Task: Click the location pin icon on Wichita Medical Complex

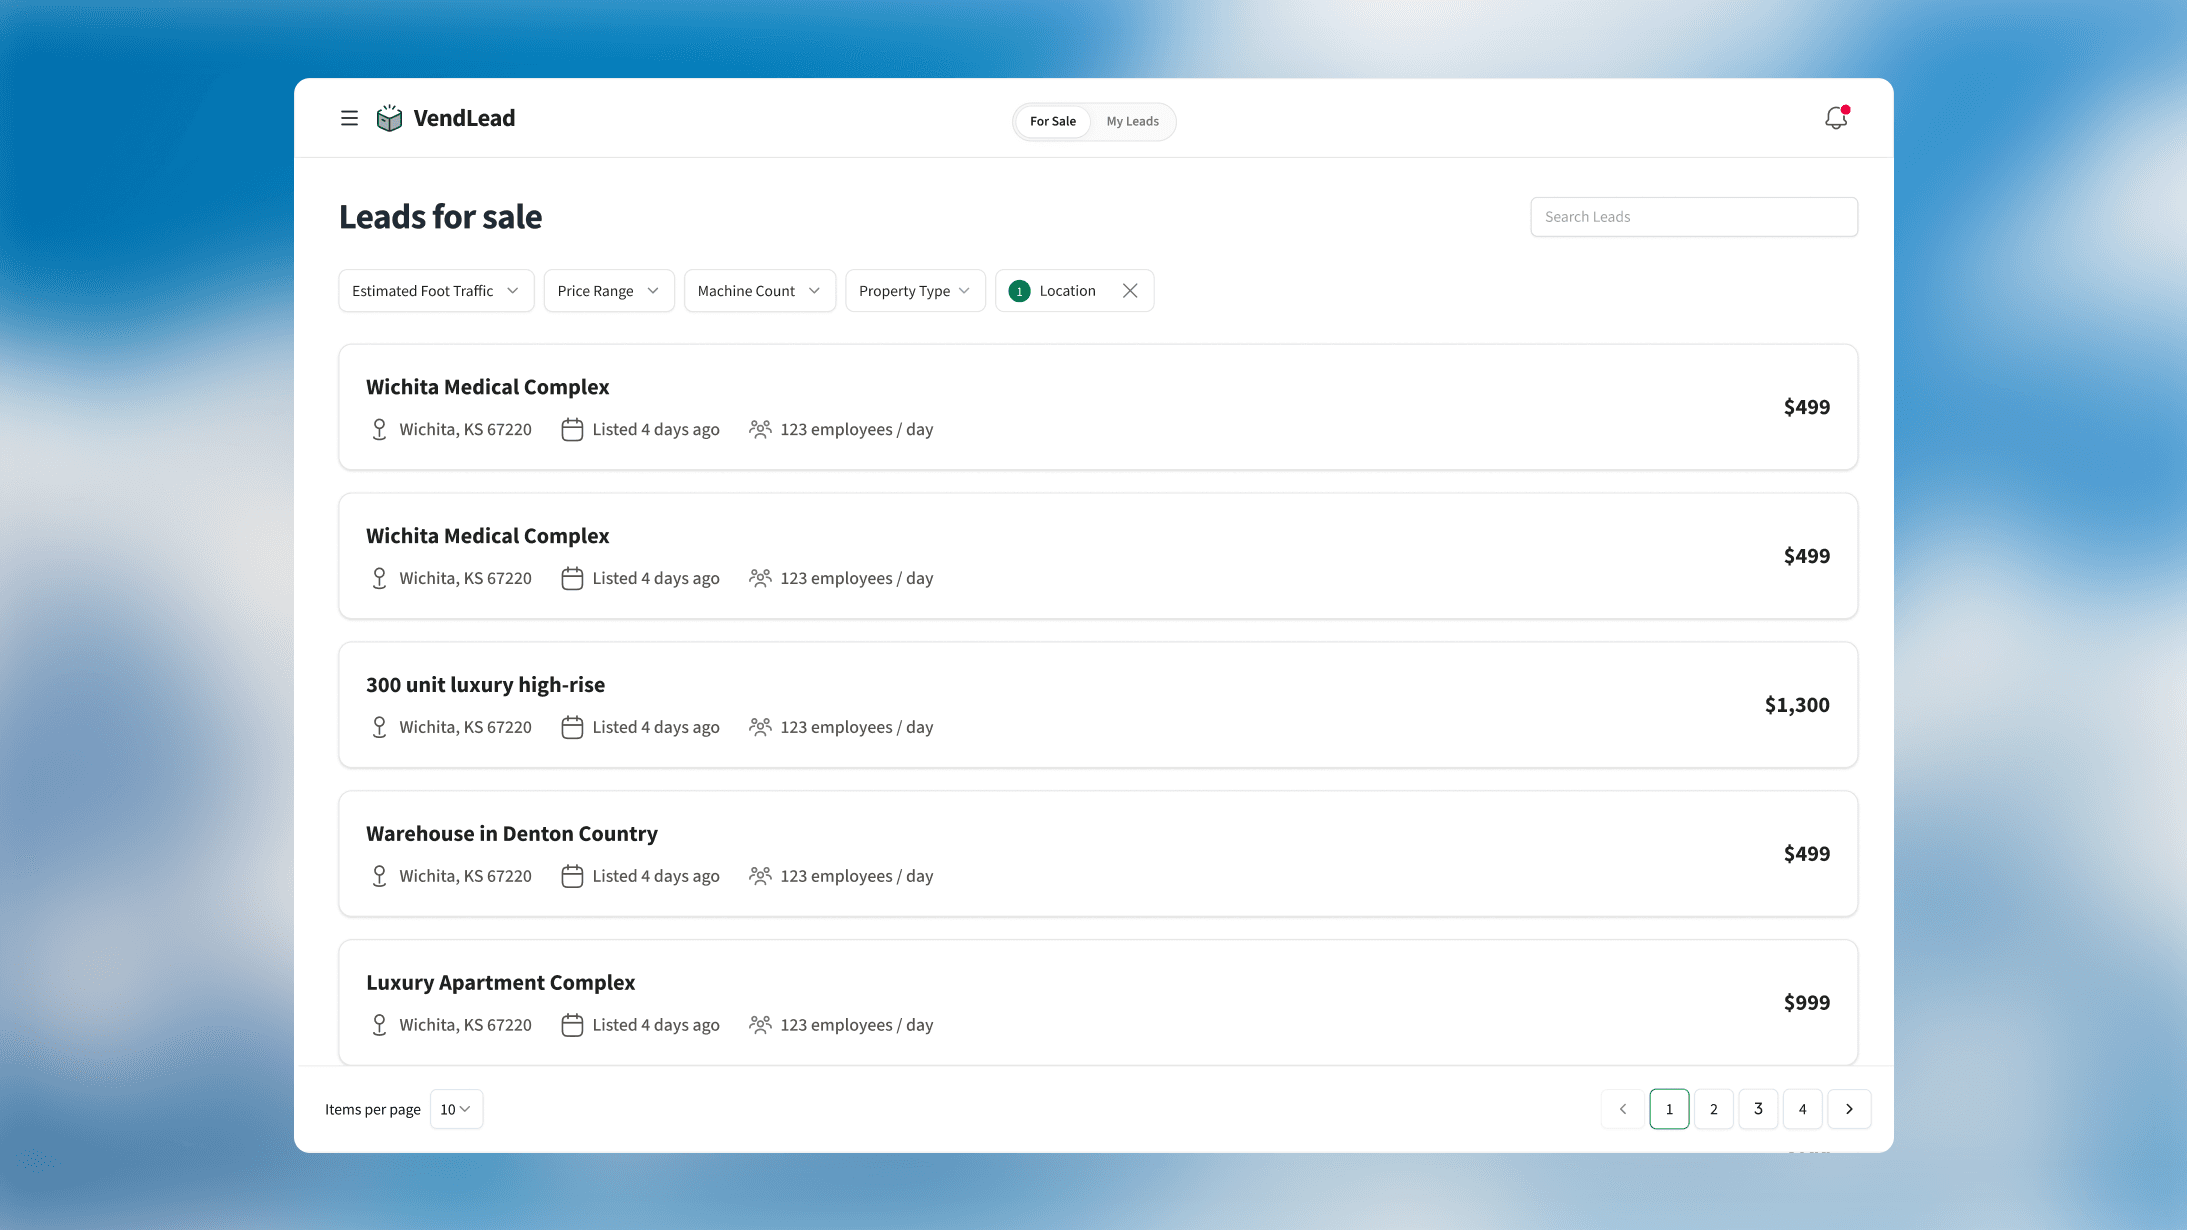Action: pos(379,429)
